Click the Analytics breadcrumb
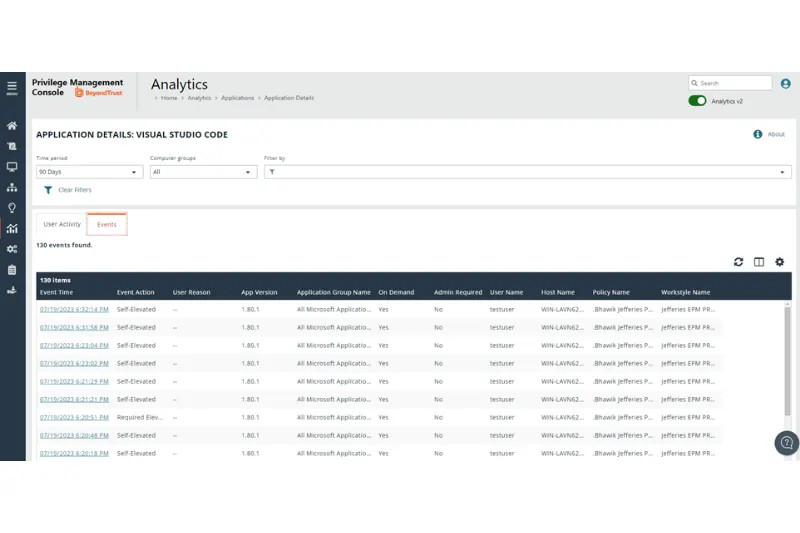Viewport: 800px width, 533px height. pyautogui.click(x=199, y=98)
